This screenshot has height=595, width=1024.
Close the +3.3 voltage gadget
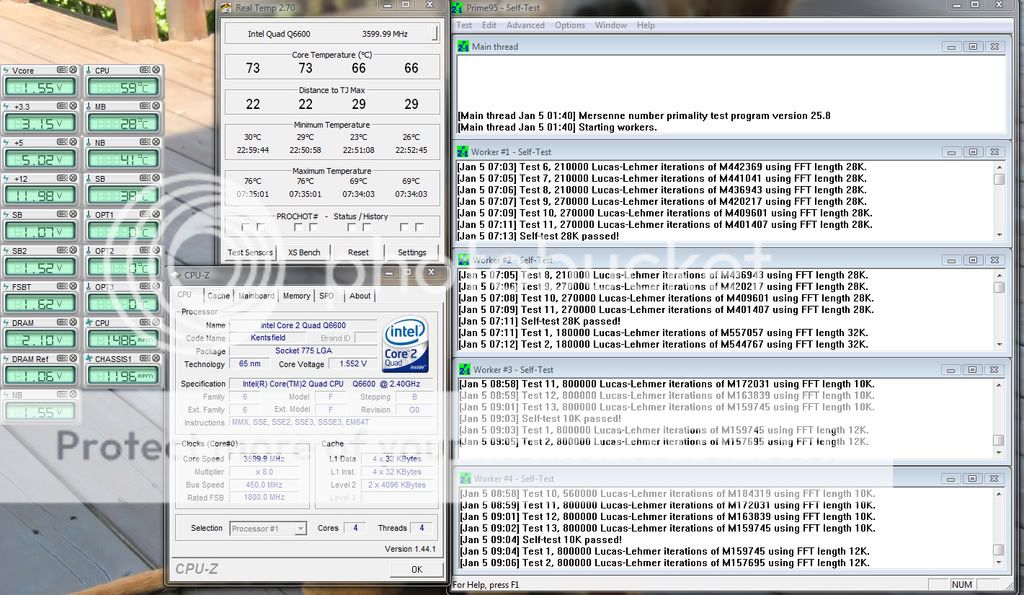point(73,106)
